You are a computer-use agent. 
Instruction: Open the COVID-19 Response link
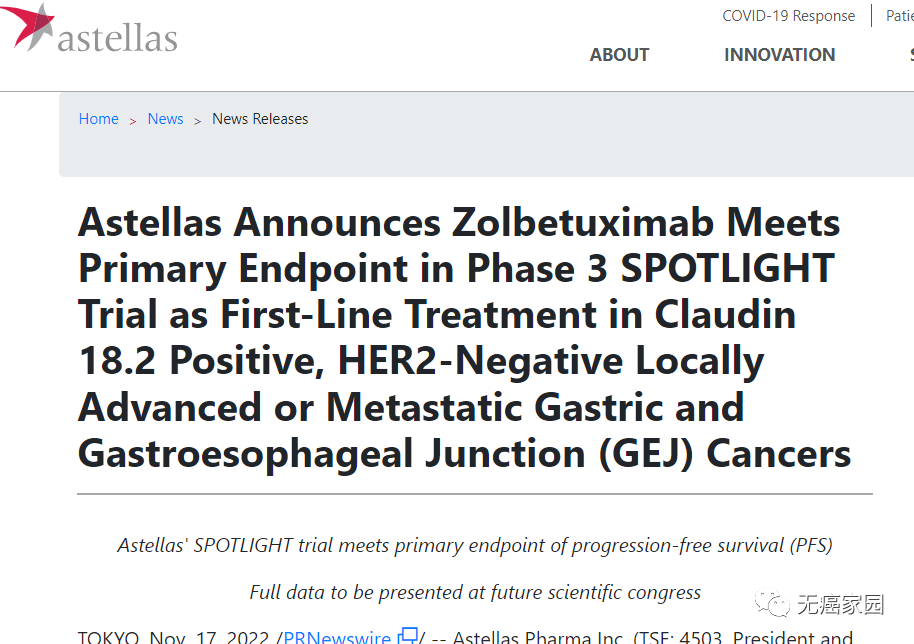(789, 16)
